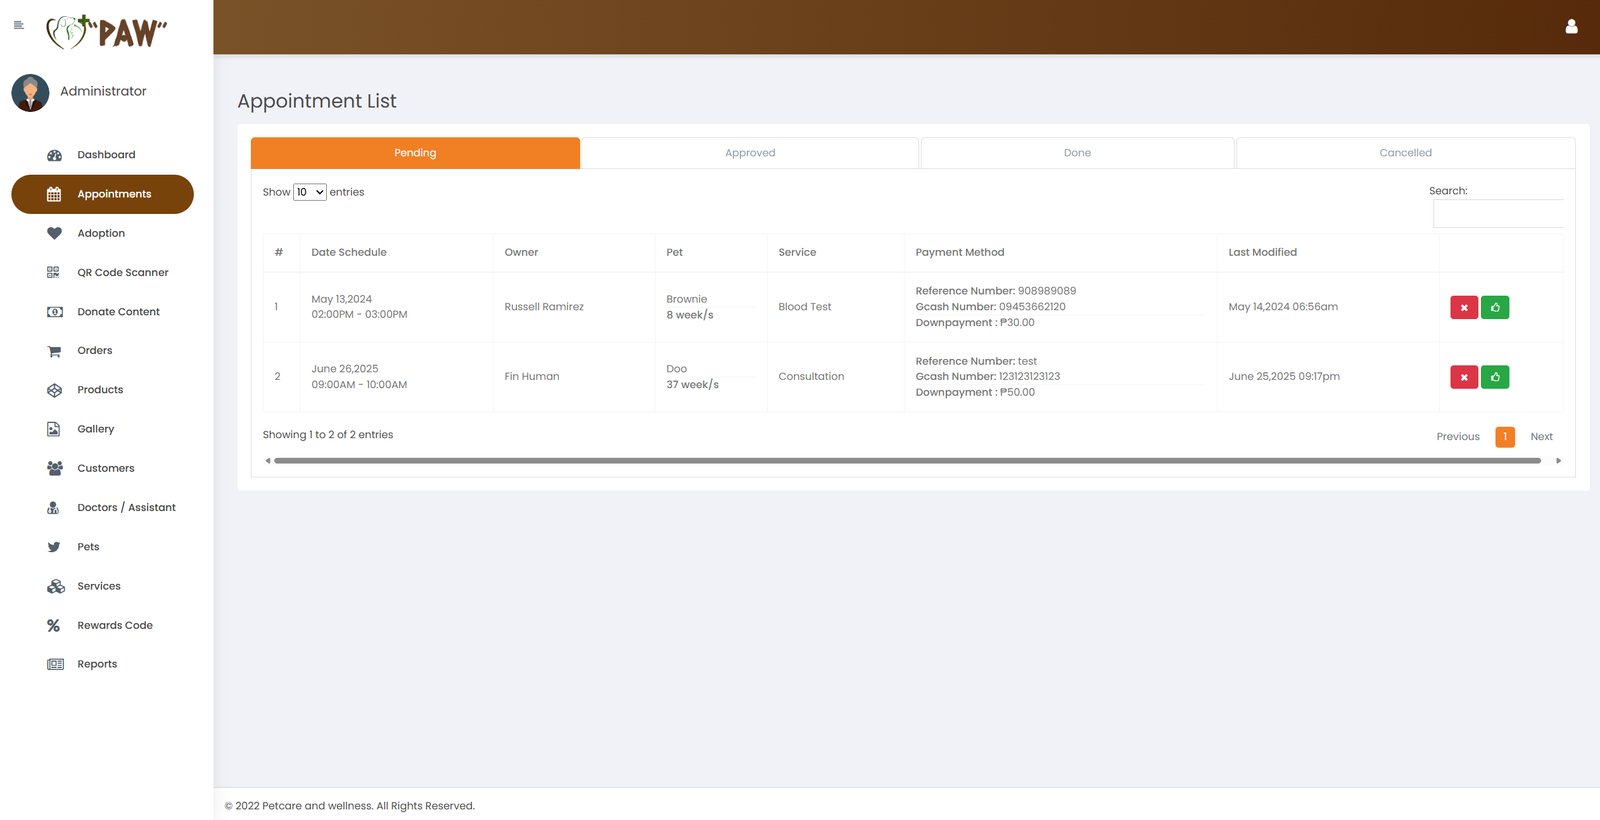Click the Orders shopping cart icon
The image size is (1600, 820).
click(x=54, y=351)
